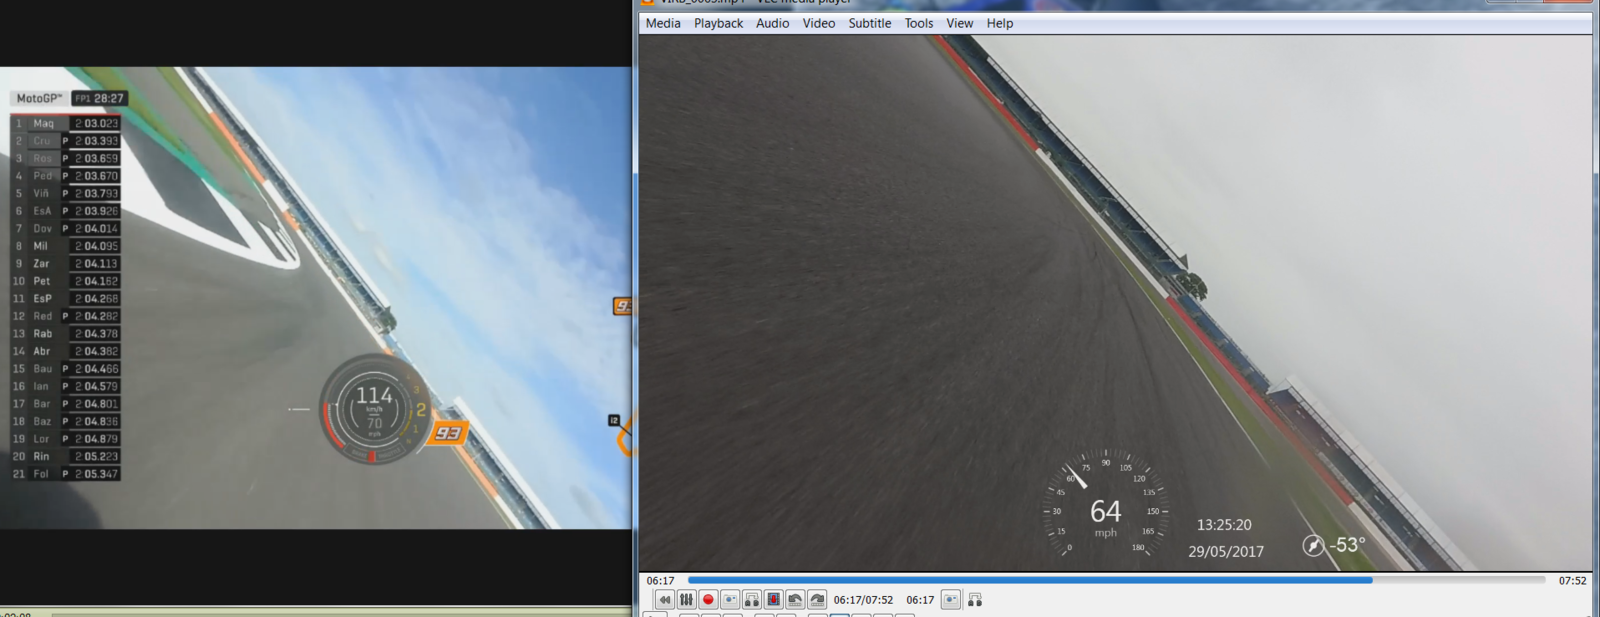
Task: Click snapshot icon right of 06:17 time
Action: click(951, 600)
